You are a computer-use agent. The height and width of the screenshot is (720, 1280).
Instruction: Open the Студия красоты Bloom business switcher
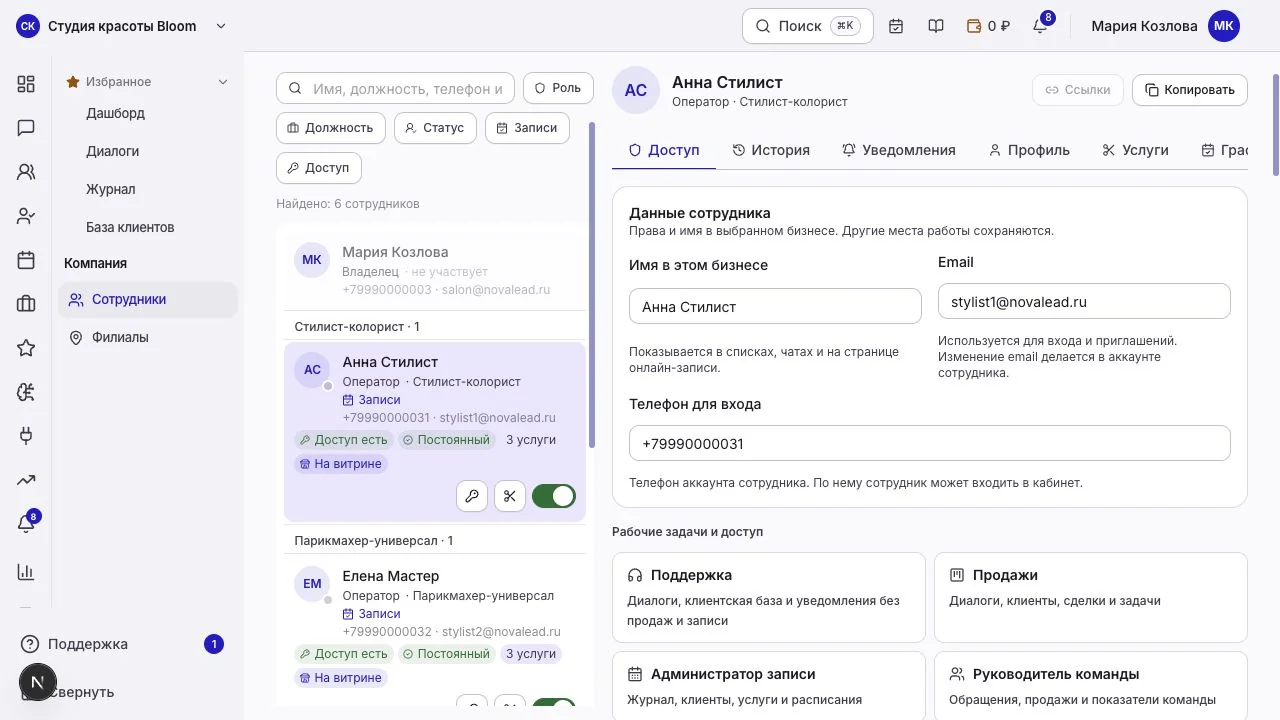pos(122,26)
